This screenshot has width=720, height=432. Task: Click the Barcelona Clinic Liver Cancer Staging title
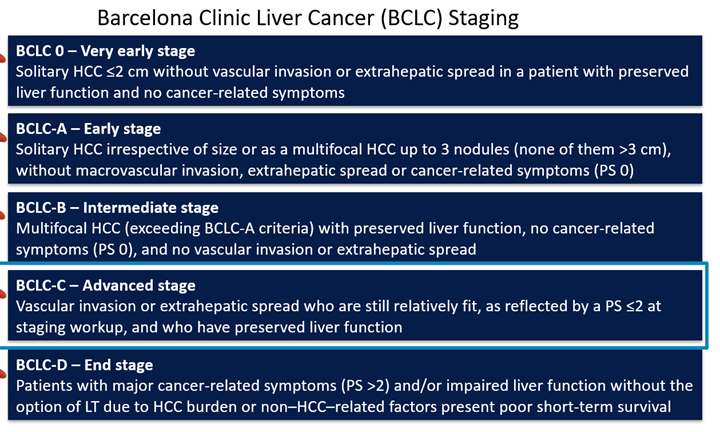click(308, 18)
